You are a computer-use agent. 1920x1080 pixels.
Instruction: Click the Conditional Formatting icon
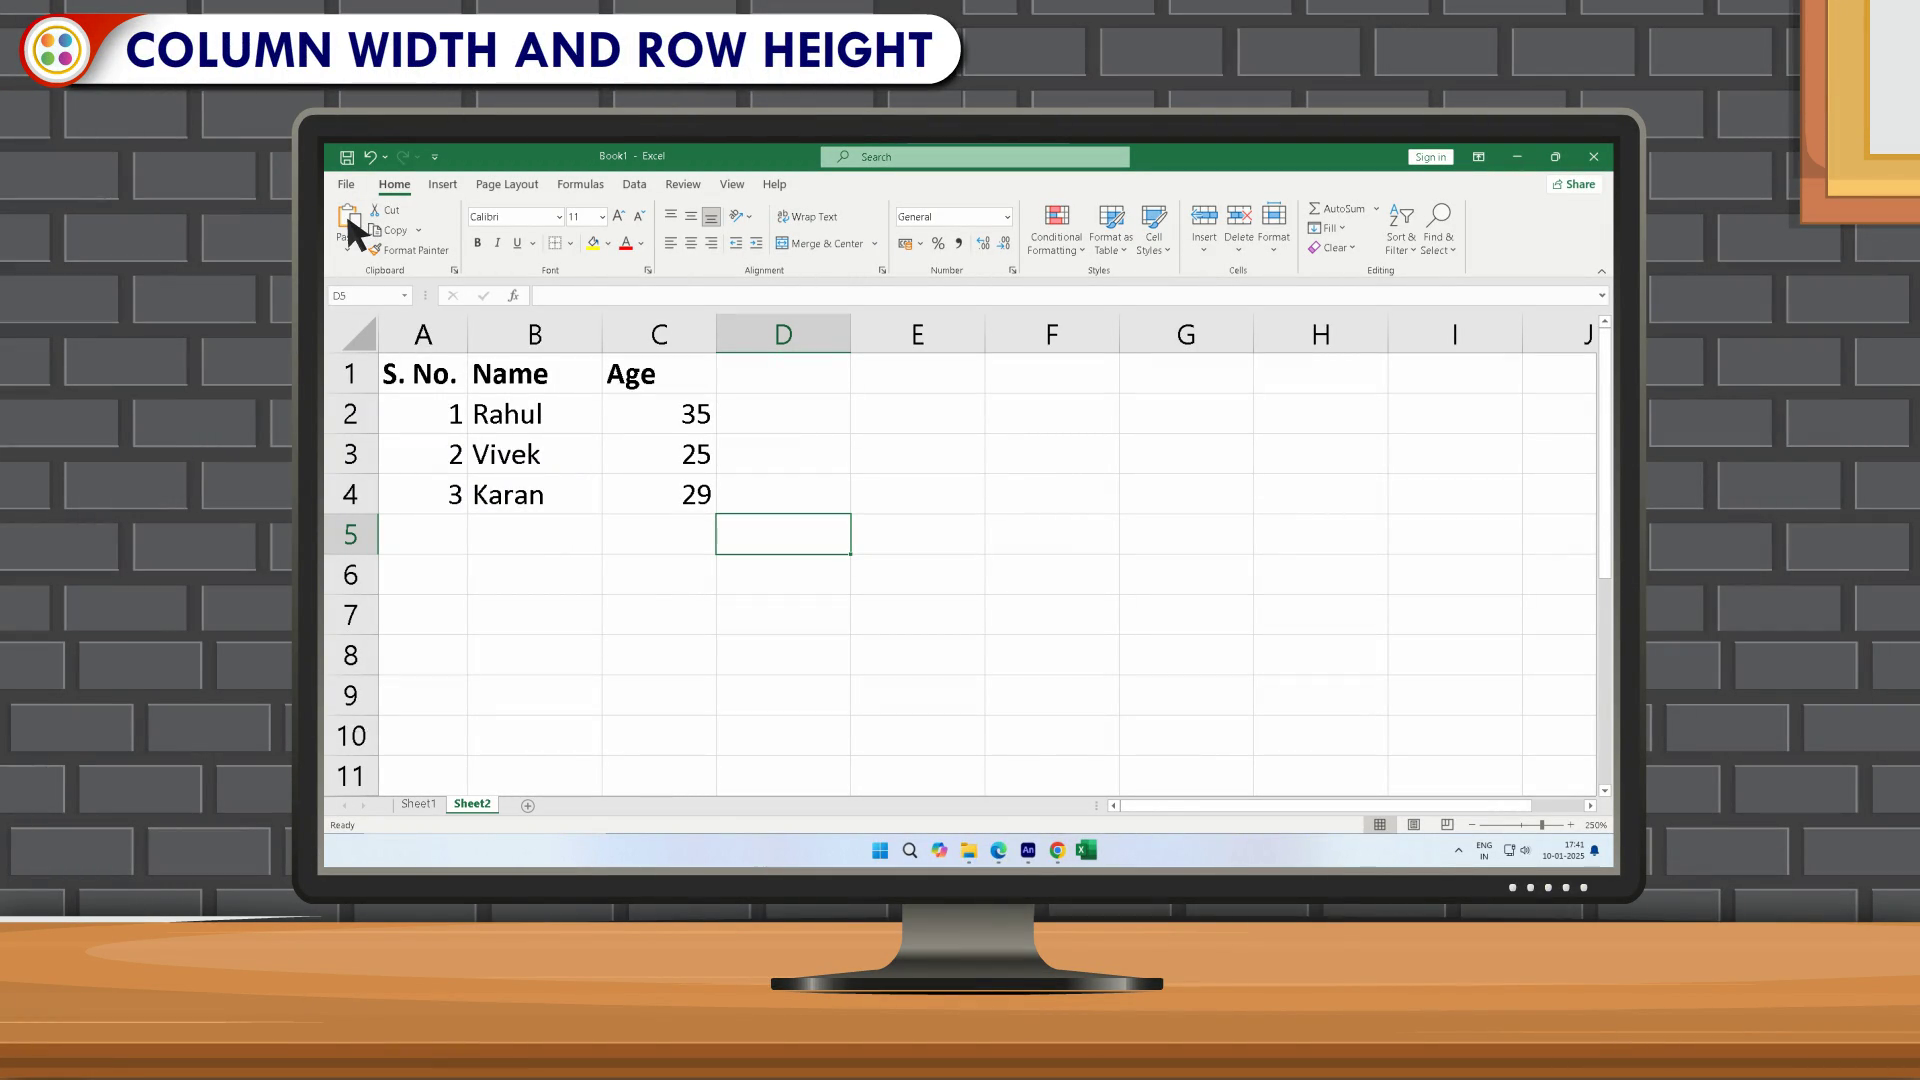1056,216
